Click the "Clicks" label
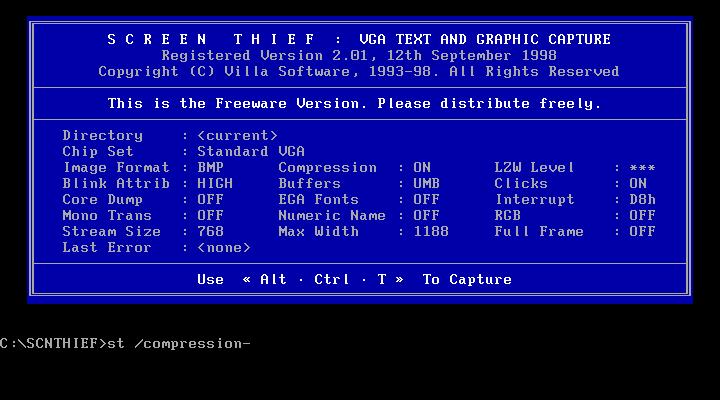The width and height of the screenshot is (720, 400). pyautogui.click(x=521, y=184)
